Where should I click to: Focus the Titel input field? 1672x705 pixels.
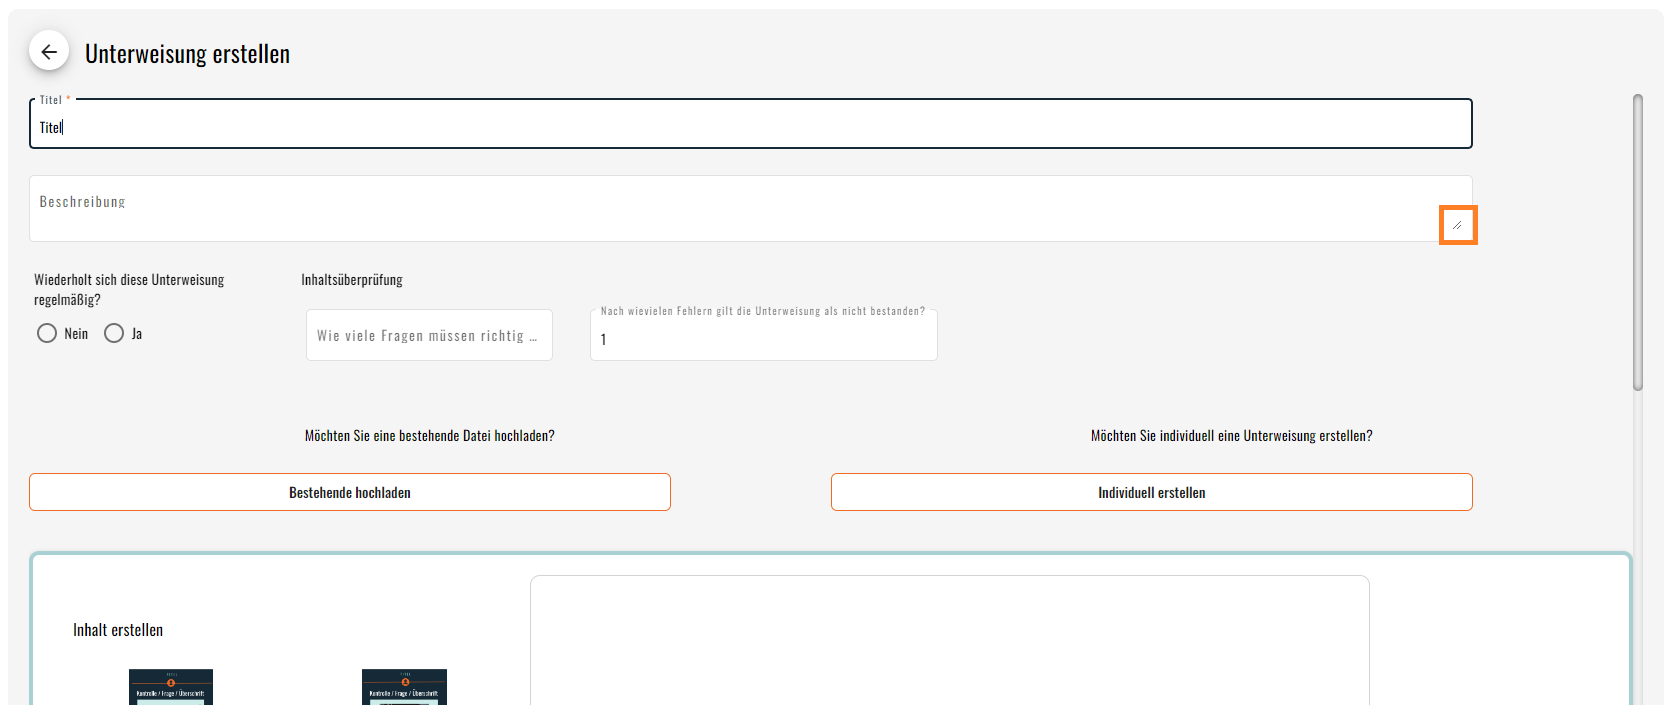pos(751,124)
